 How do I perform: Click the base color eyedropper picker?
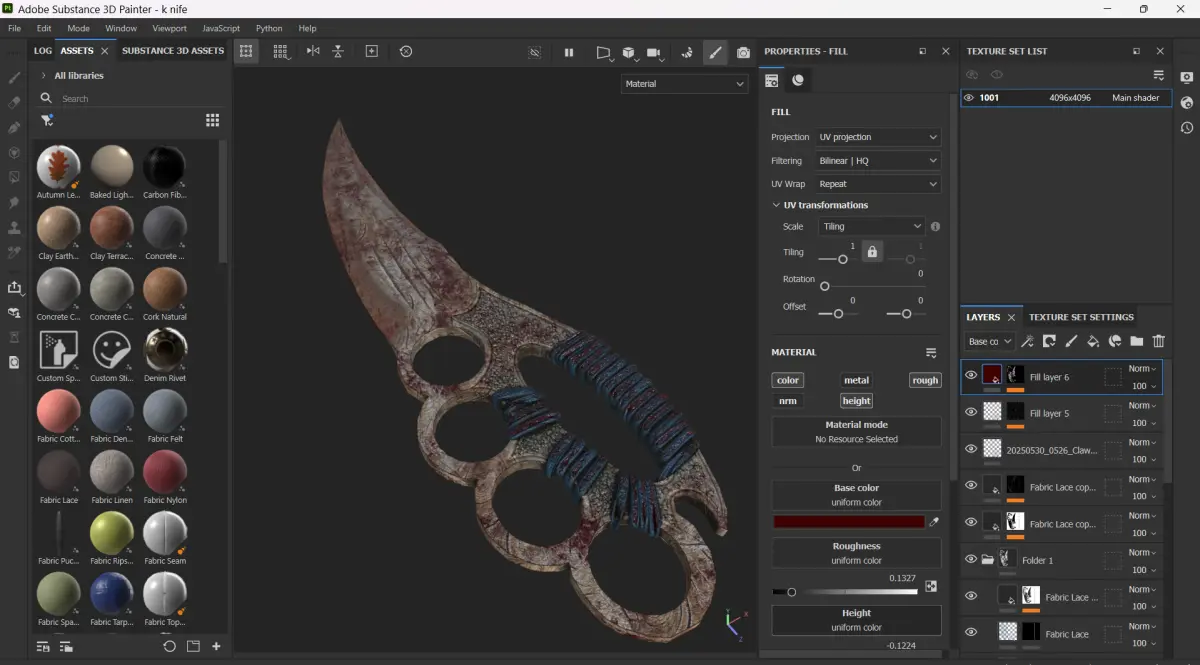click(934, 522)
